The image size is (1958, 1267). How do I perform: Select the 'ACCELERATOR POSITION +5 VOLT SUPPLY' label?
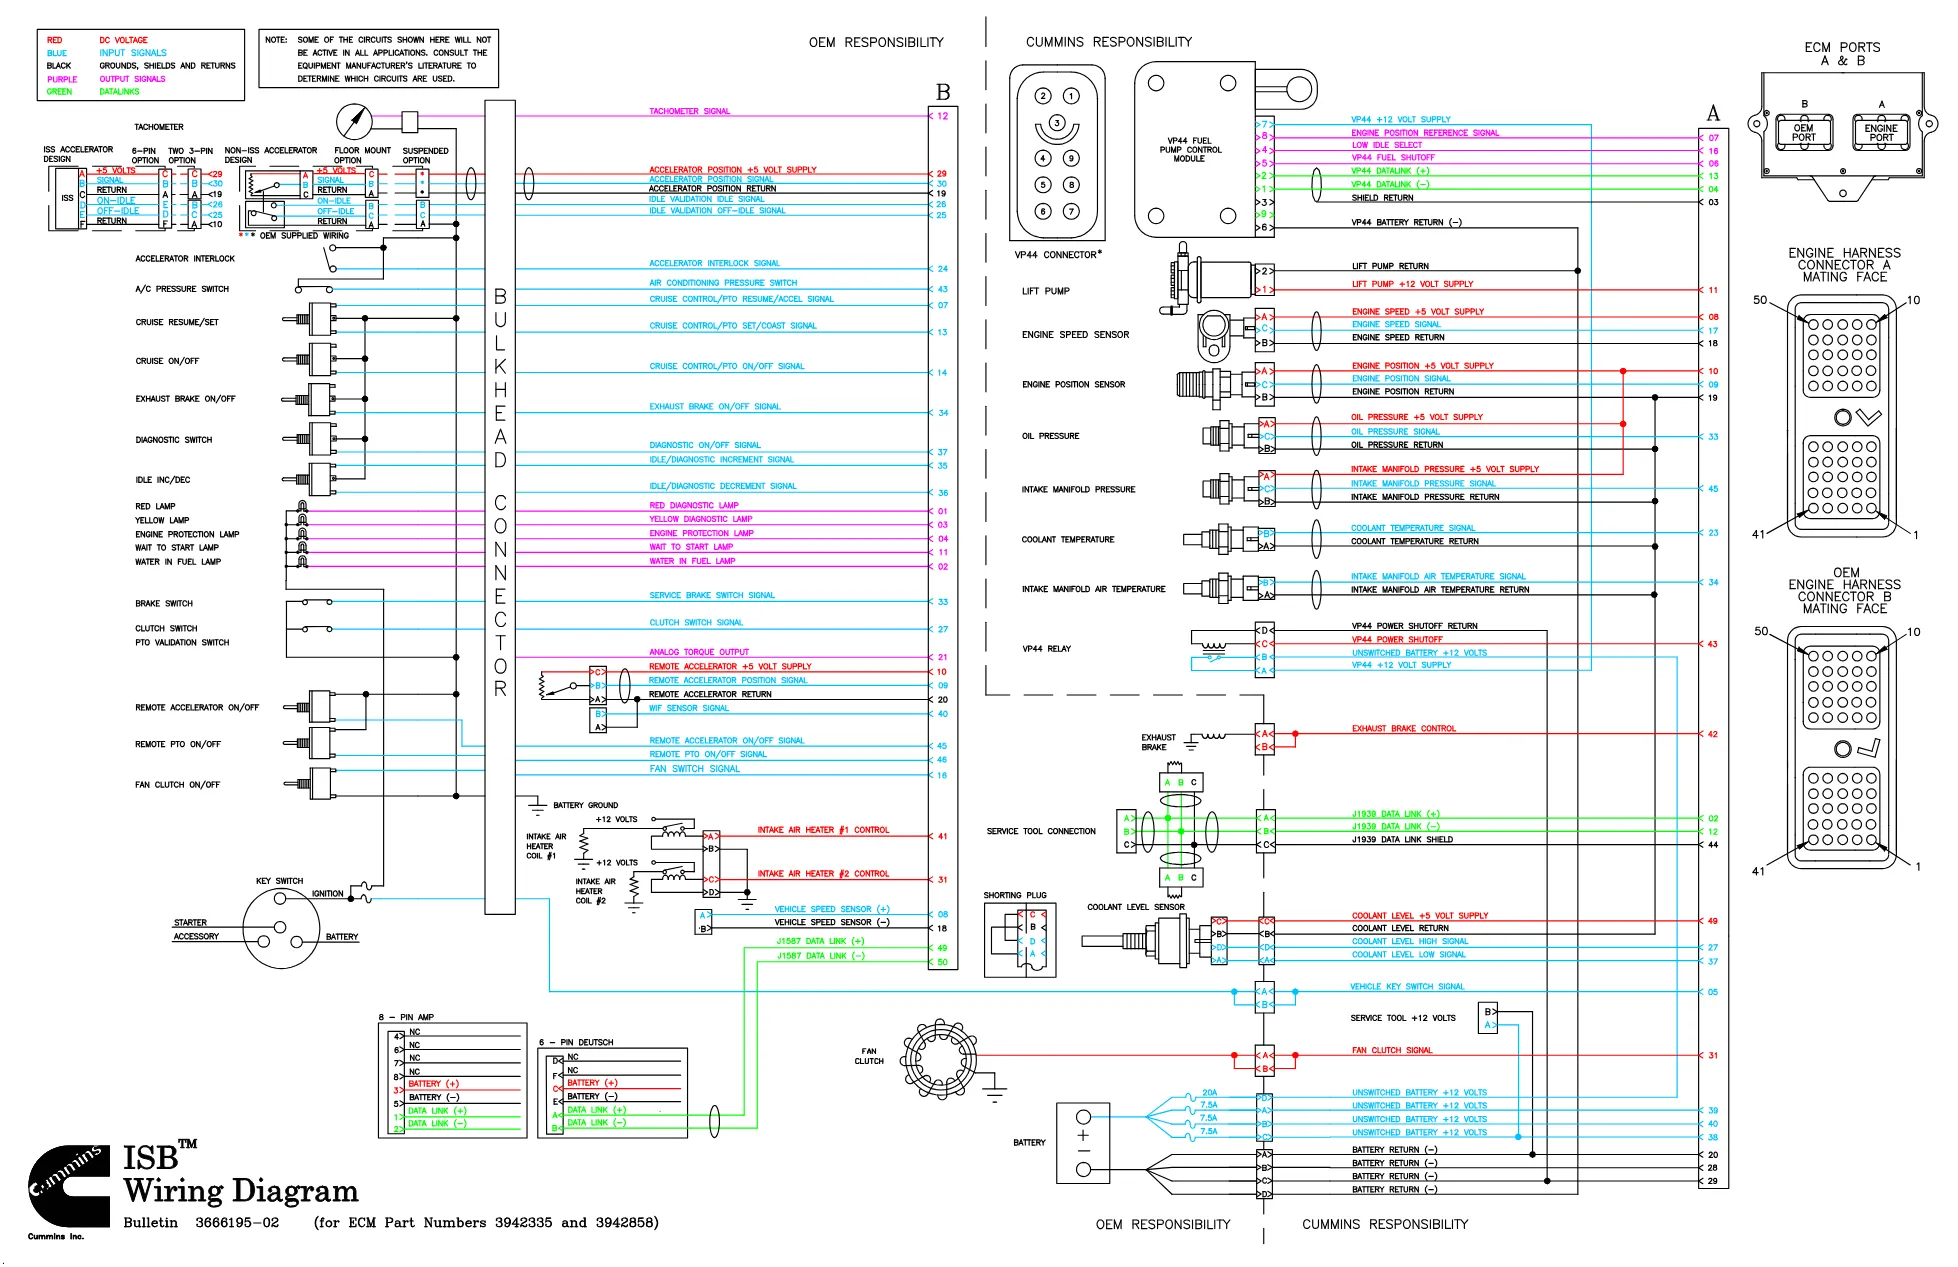(733, 170)
